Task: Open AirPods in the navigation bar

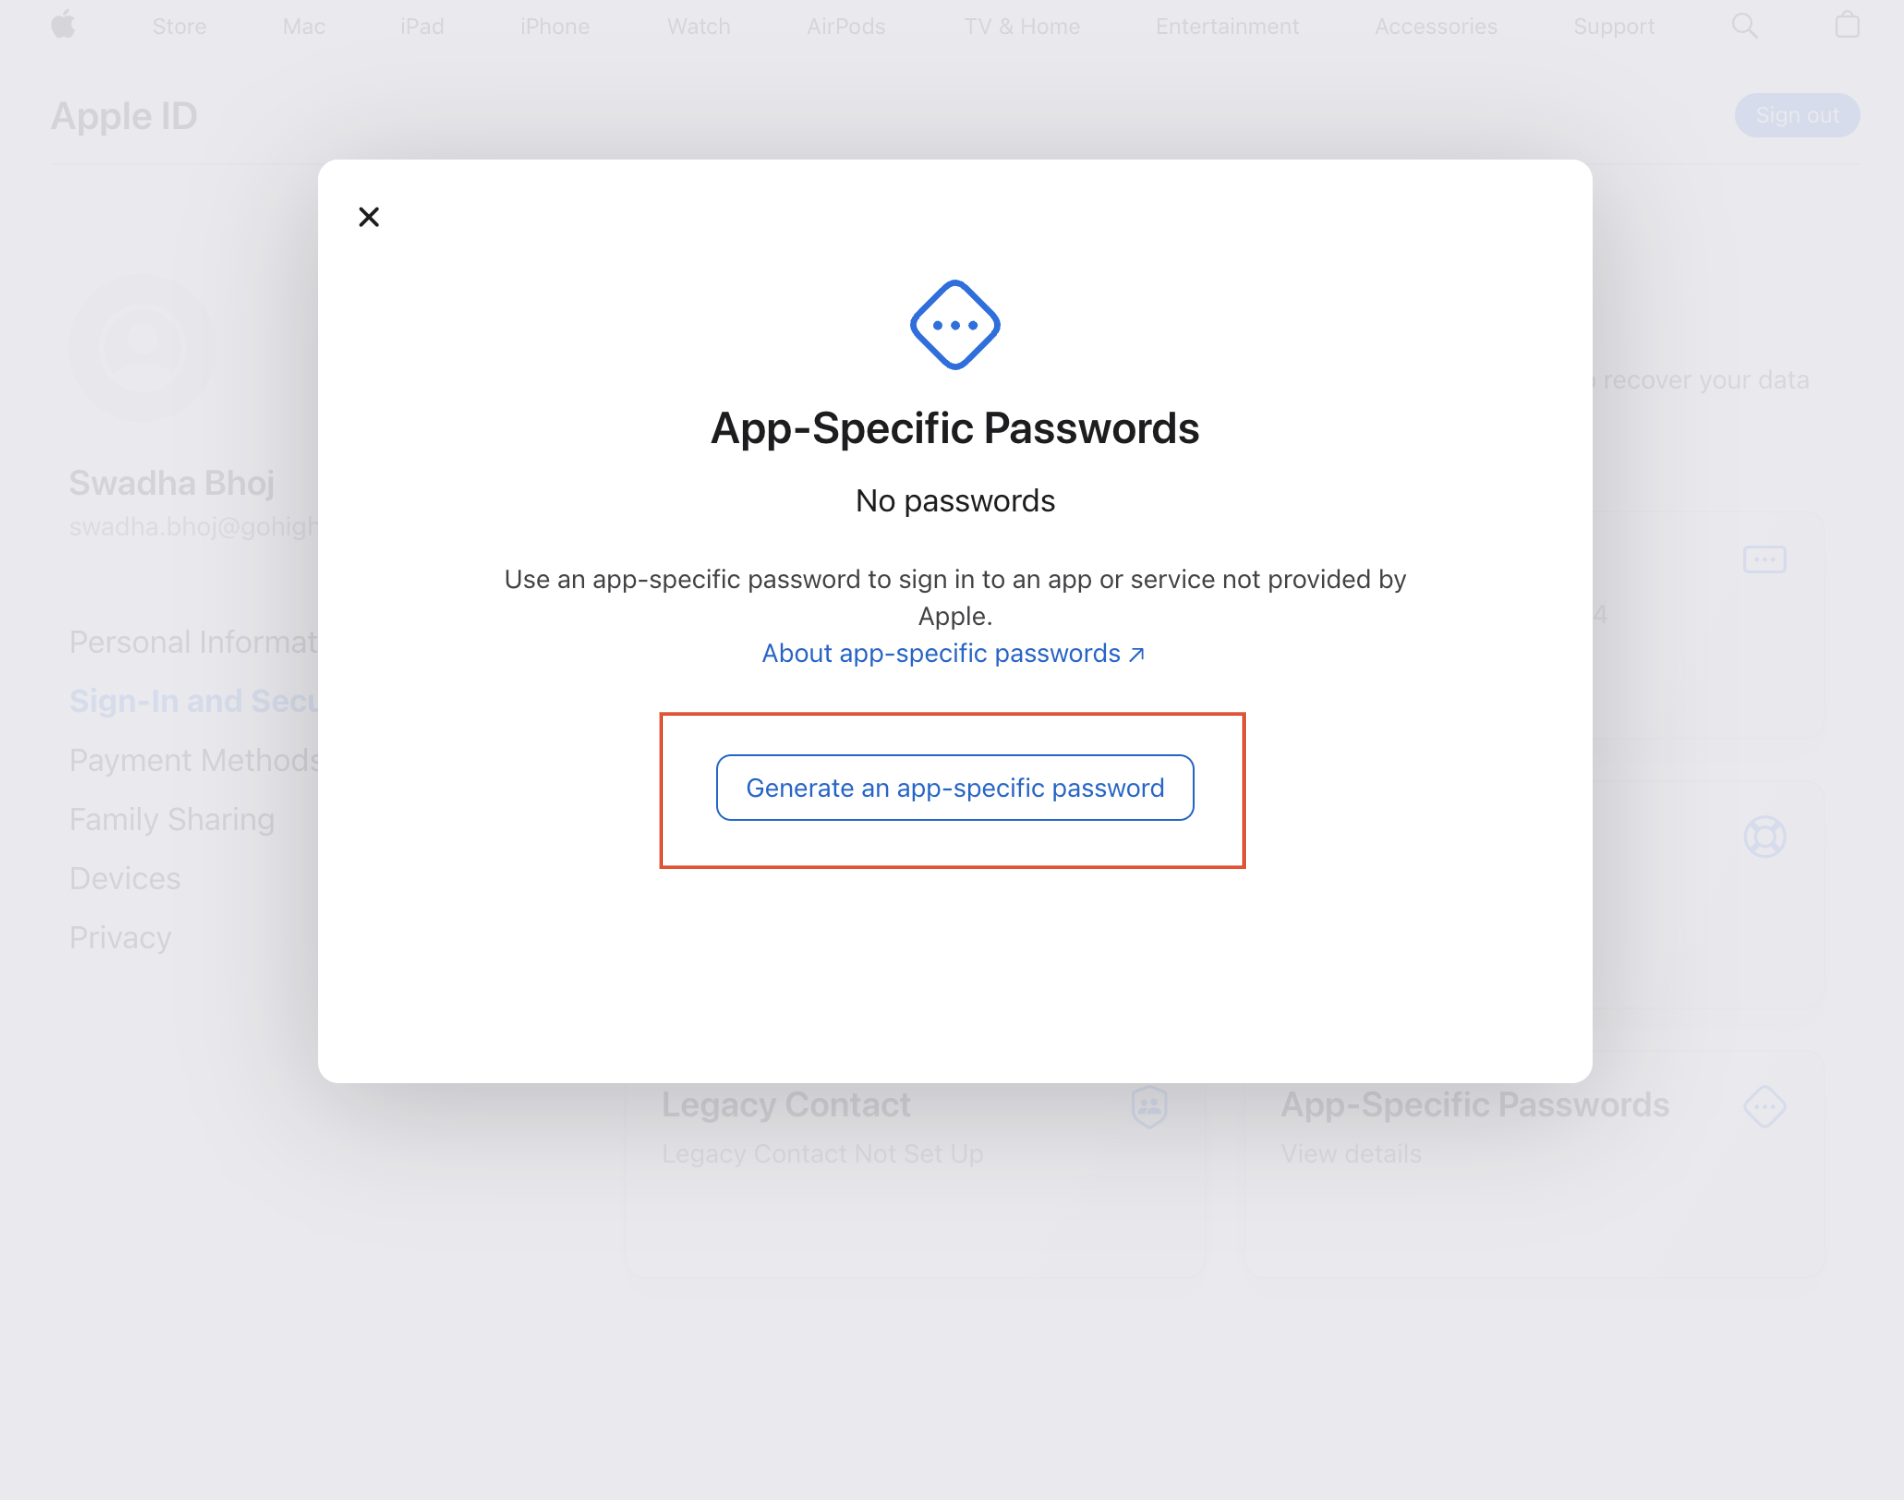Action: [x=846, y=26]
